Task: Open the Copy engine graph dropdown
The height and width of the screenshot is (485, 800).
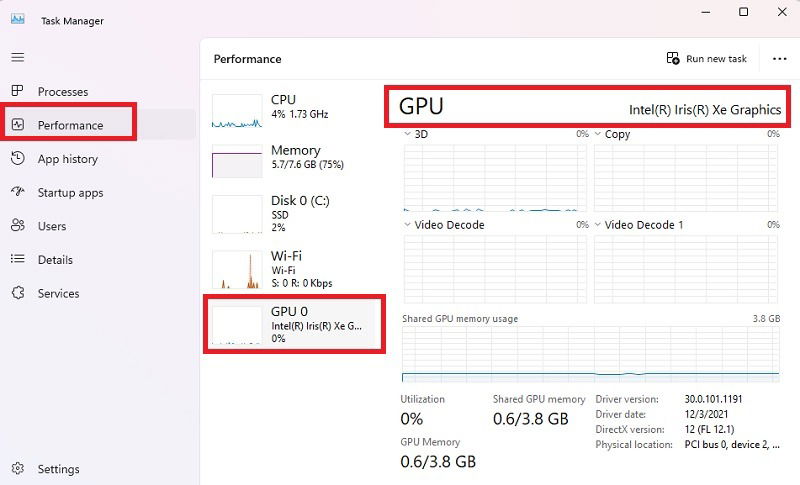Action: pyautogui.click(x=597, y=134)
